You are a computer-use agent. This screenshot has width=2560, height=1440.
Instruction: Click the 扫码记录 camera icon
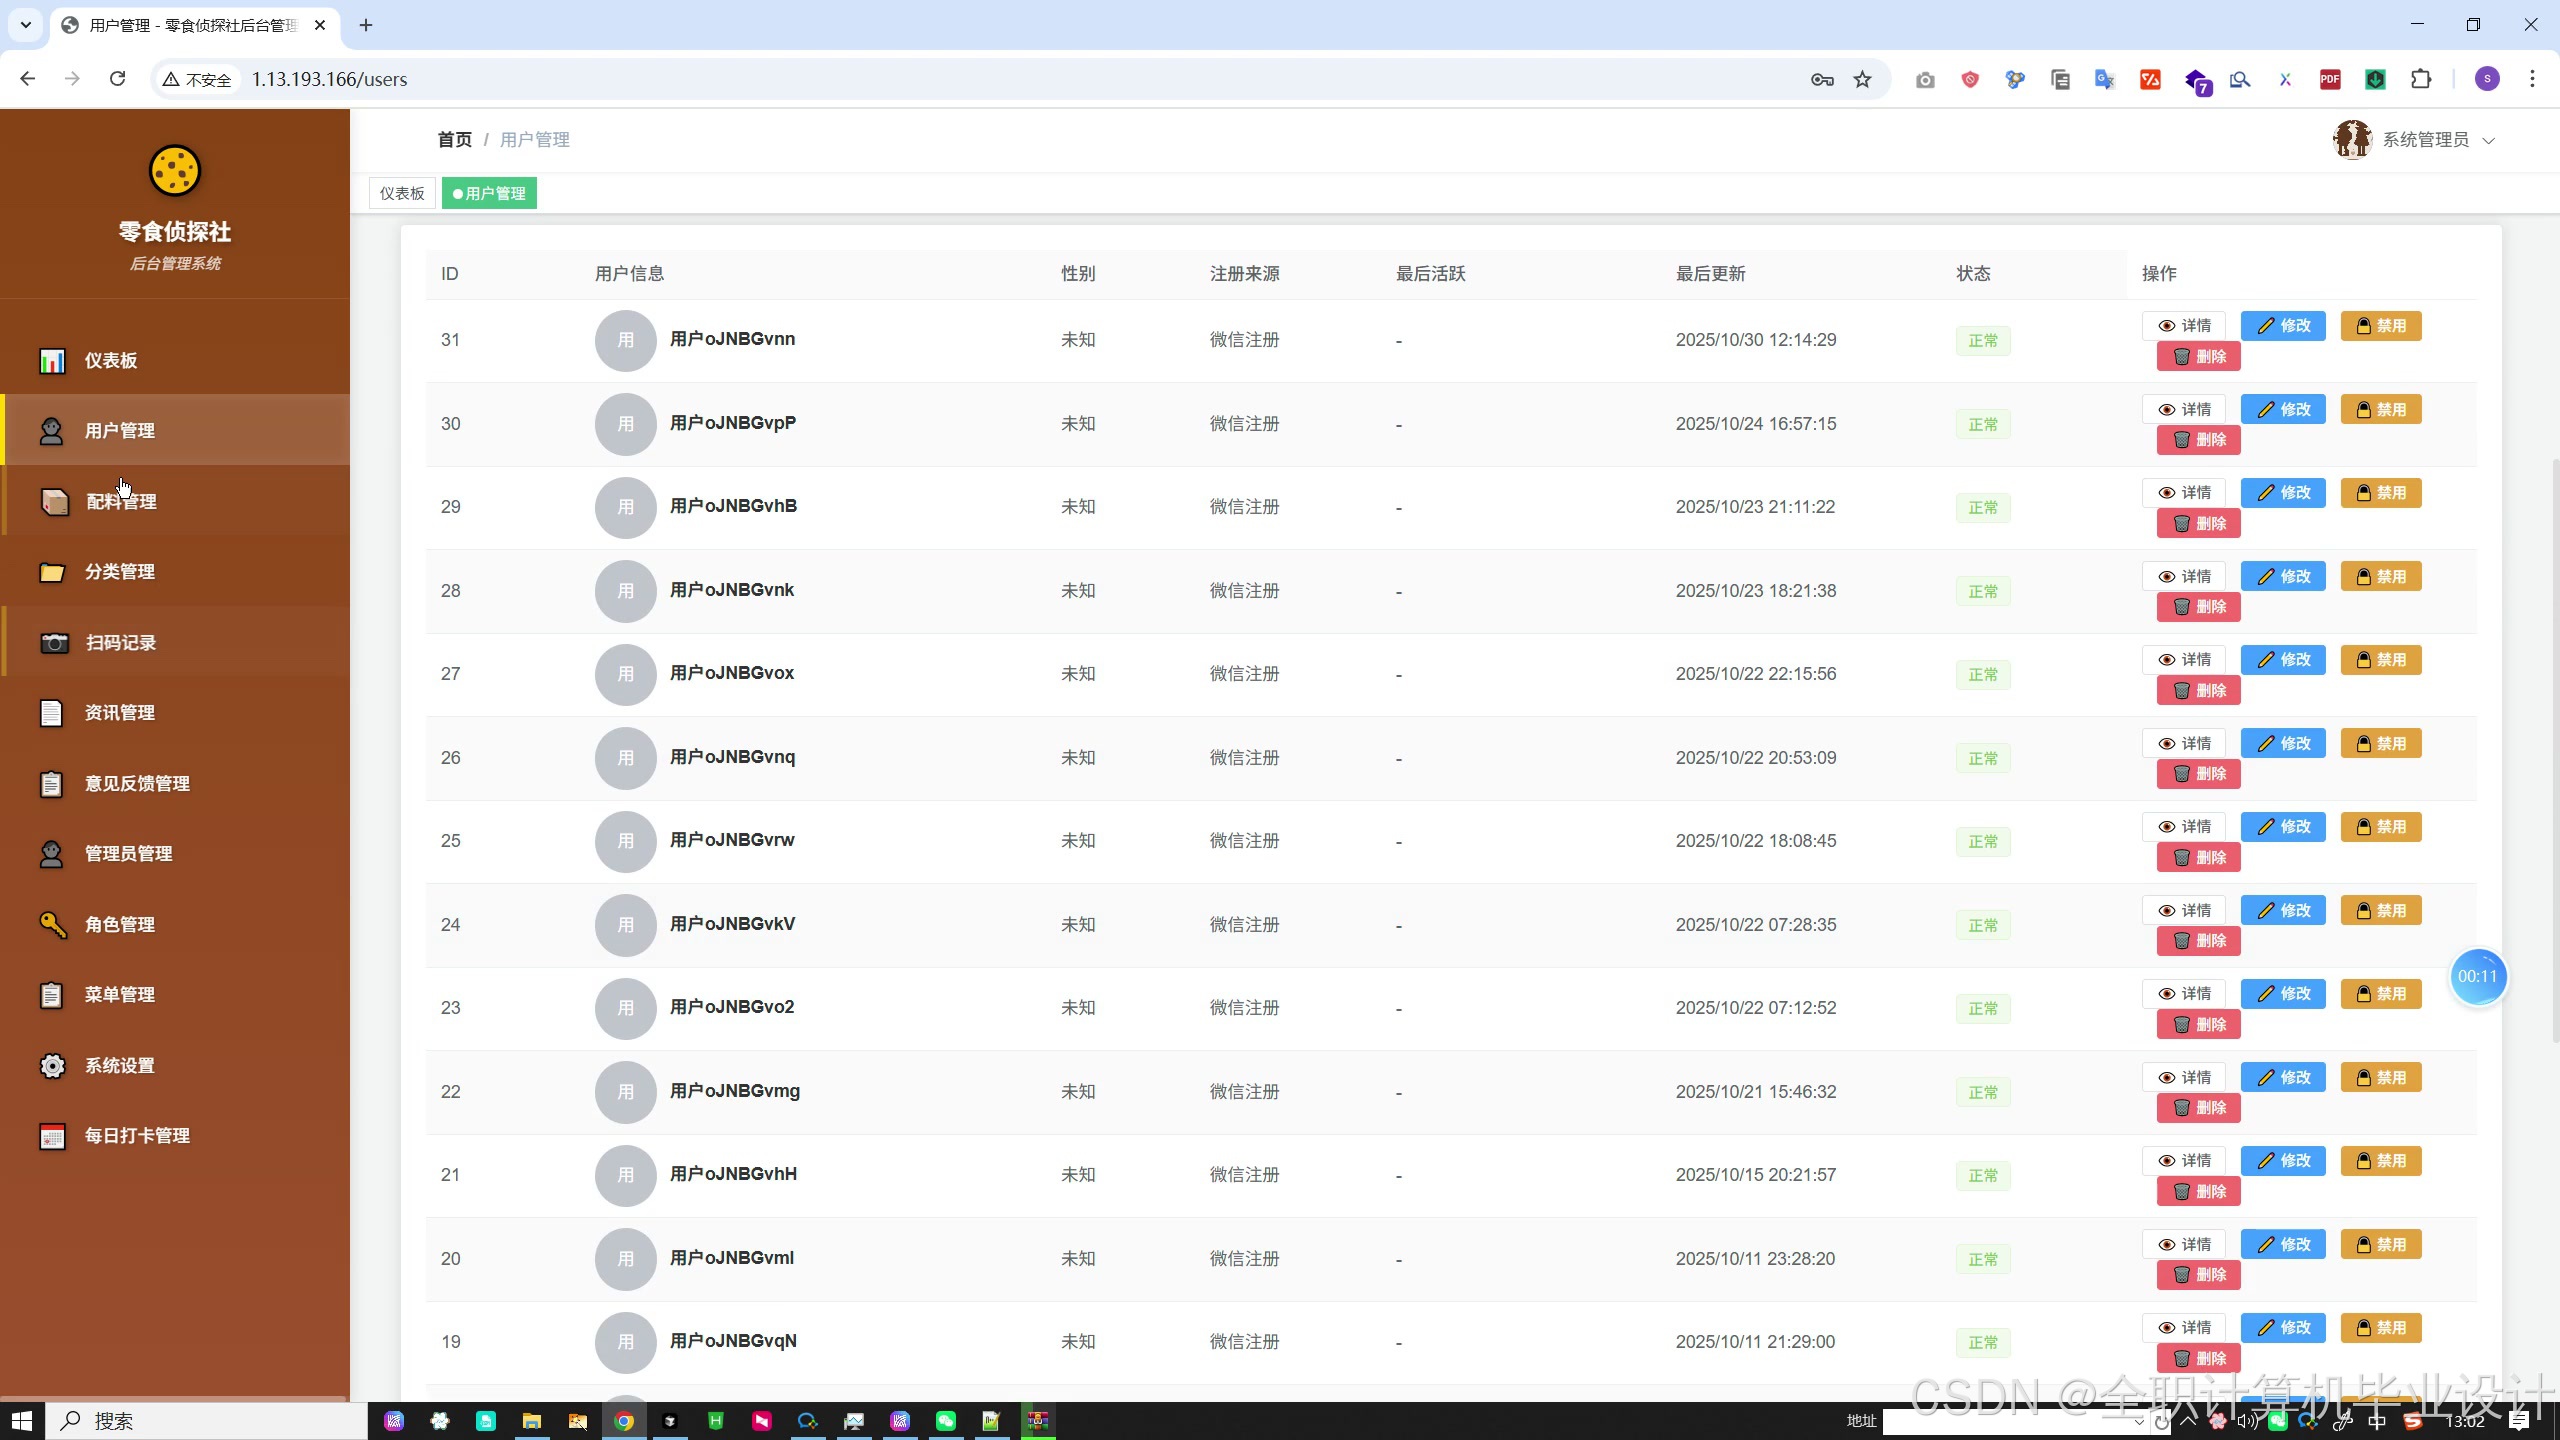(x=54, y=642)
